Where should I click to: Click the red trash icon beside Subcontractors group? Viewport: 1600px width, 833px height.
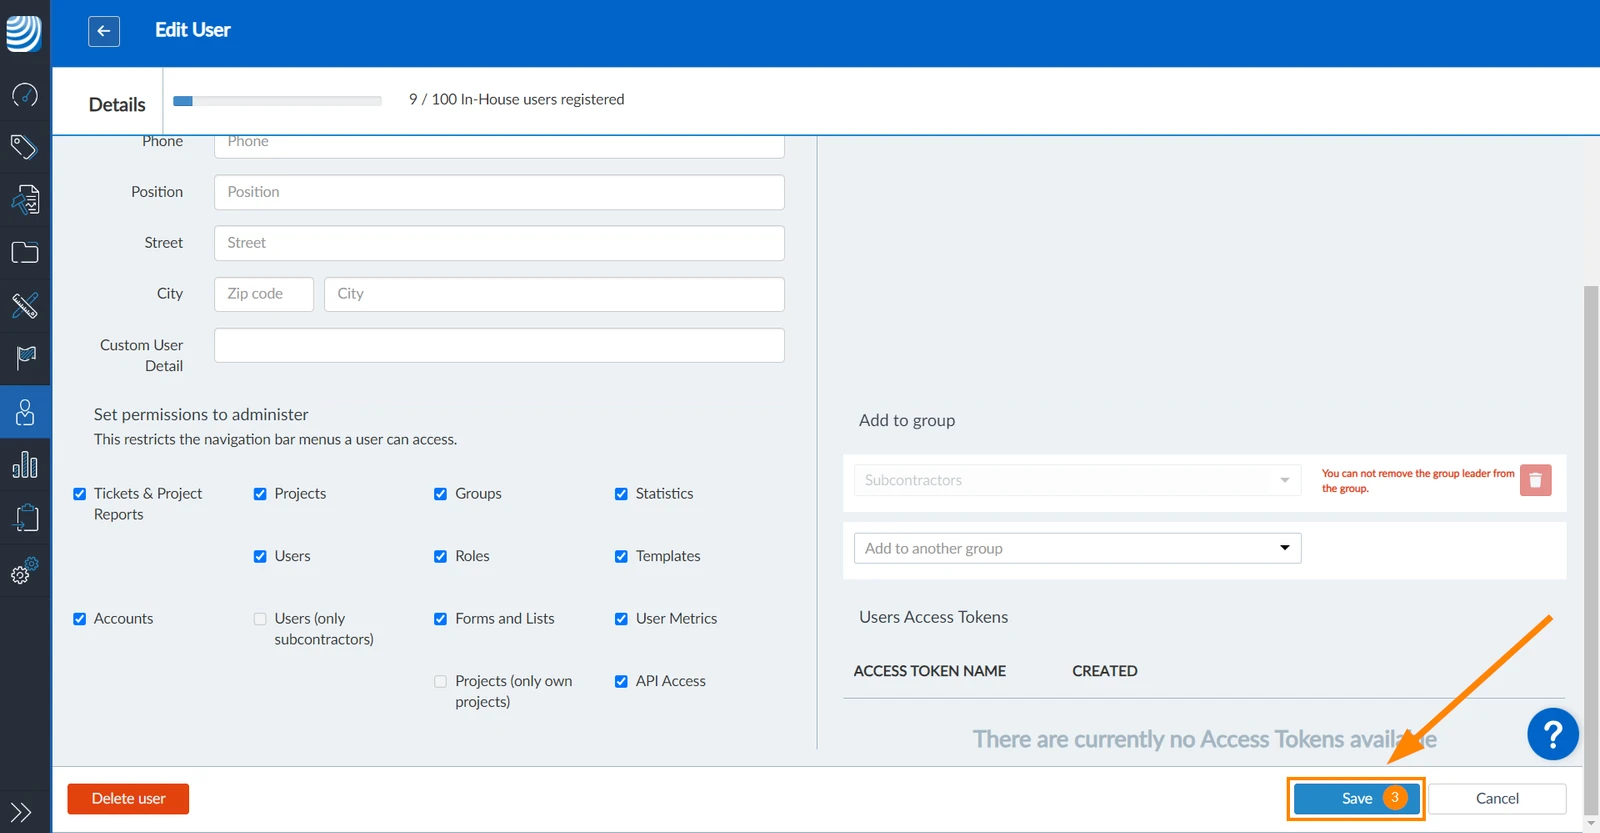pos(1535,481)
